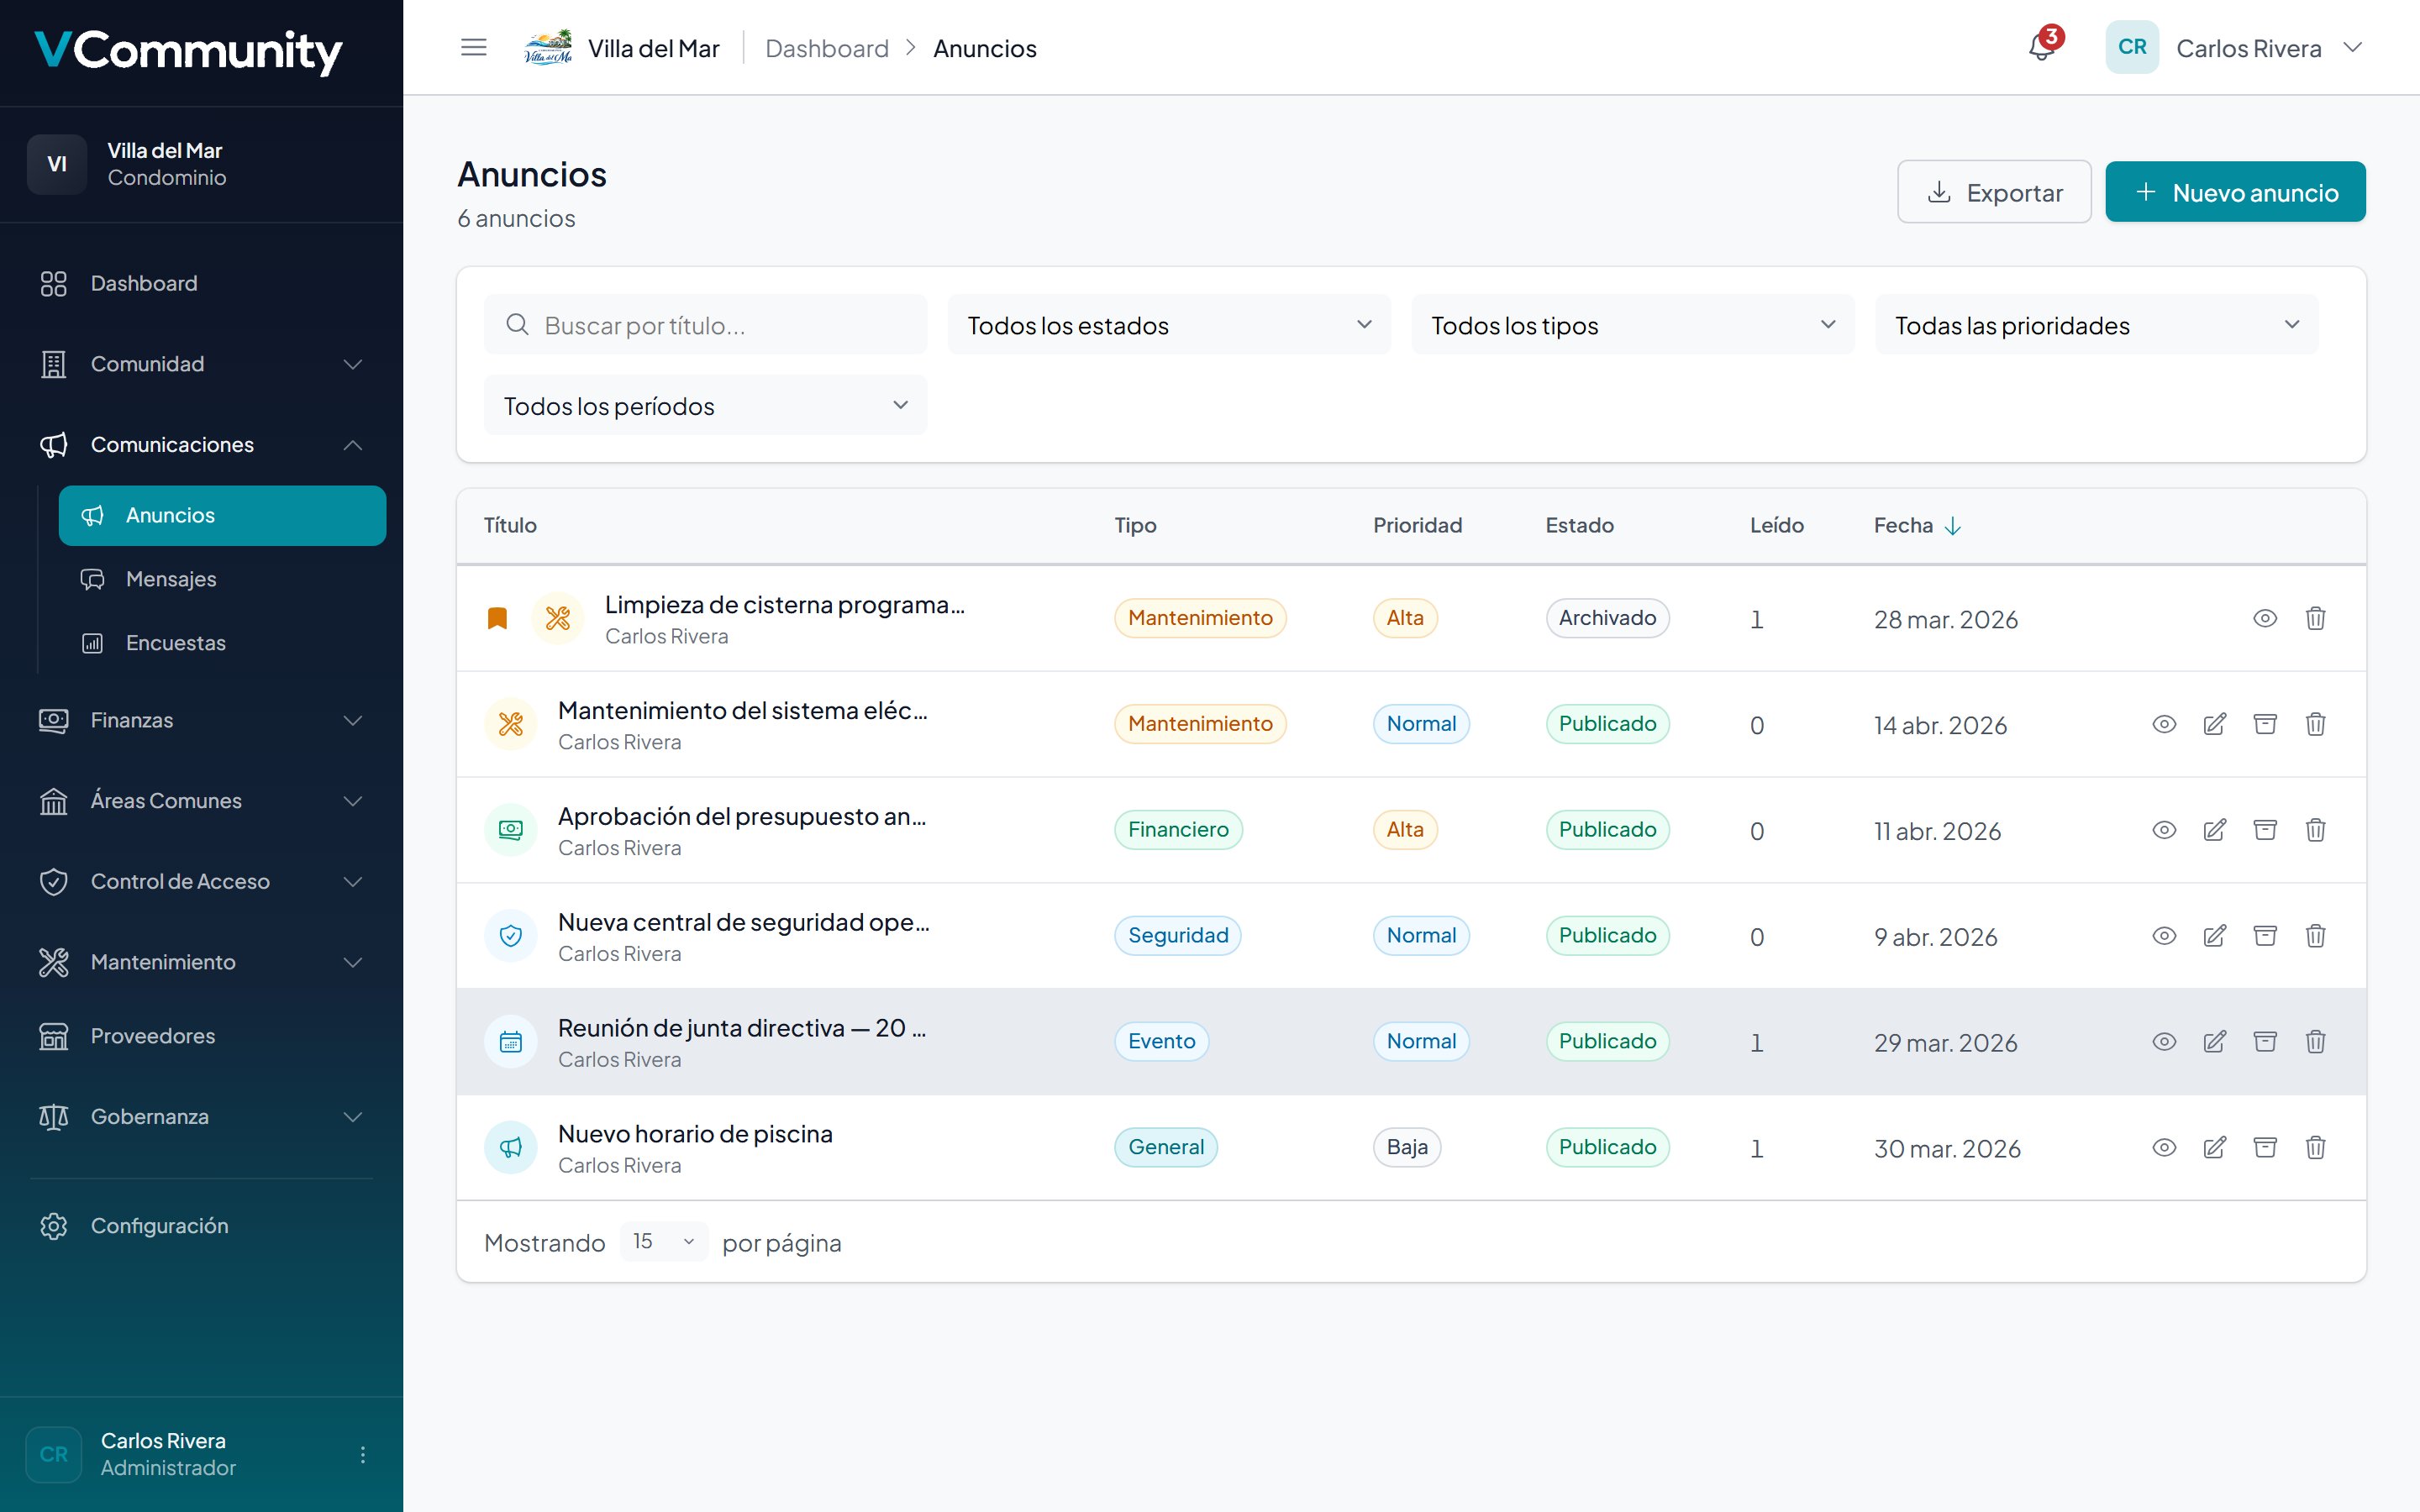Go to Dashboard in the sidebar
Viewport: 2420px width, 1512px height.
pyautogui.click(x=201, y=284)
